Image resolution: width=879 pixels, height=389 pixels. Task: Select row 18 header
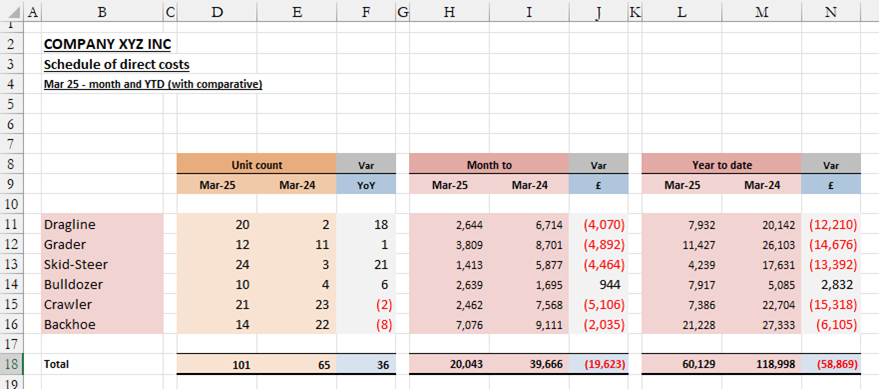[x=12, y=364]
